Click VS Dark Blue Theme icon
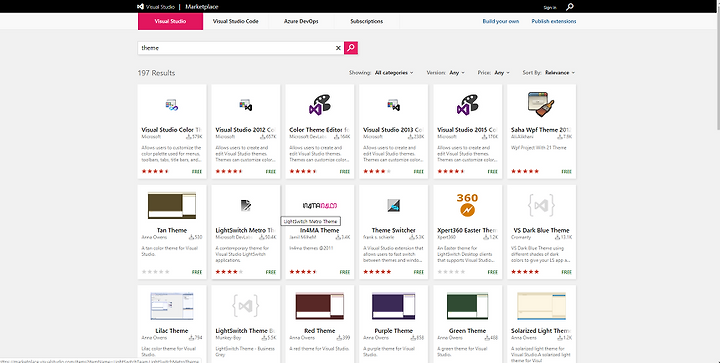Screen dimensions: 720x363 pos(541,205)
